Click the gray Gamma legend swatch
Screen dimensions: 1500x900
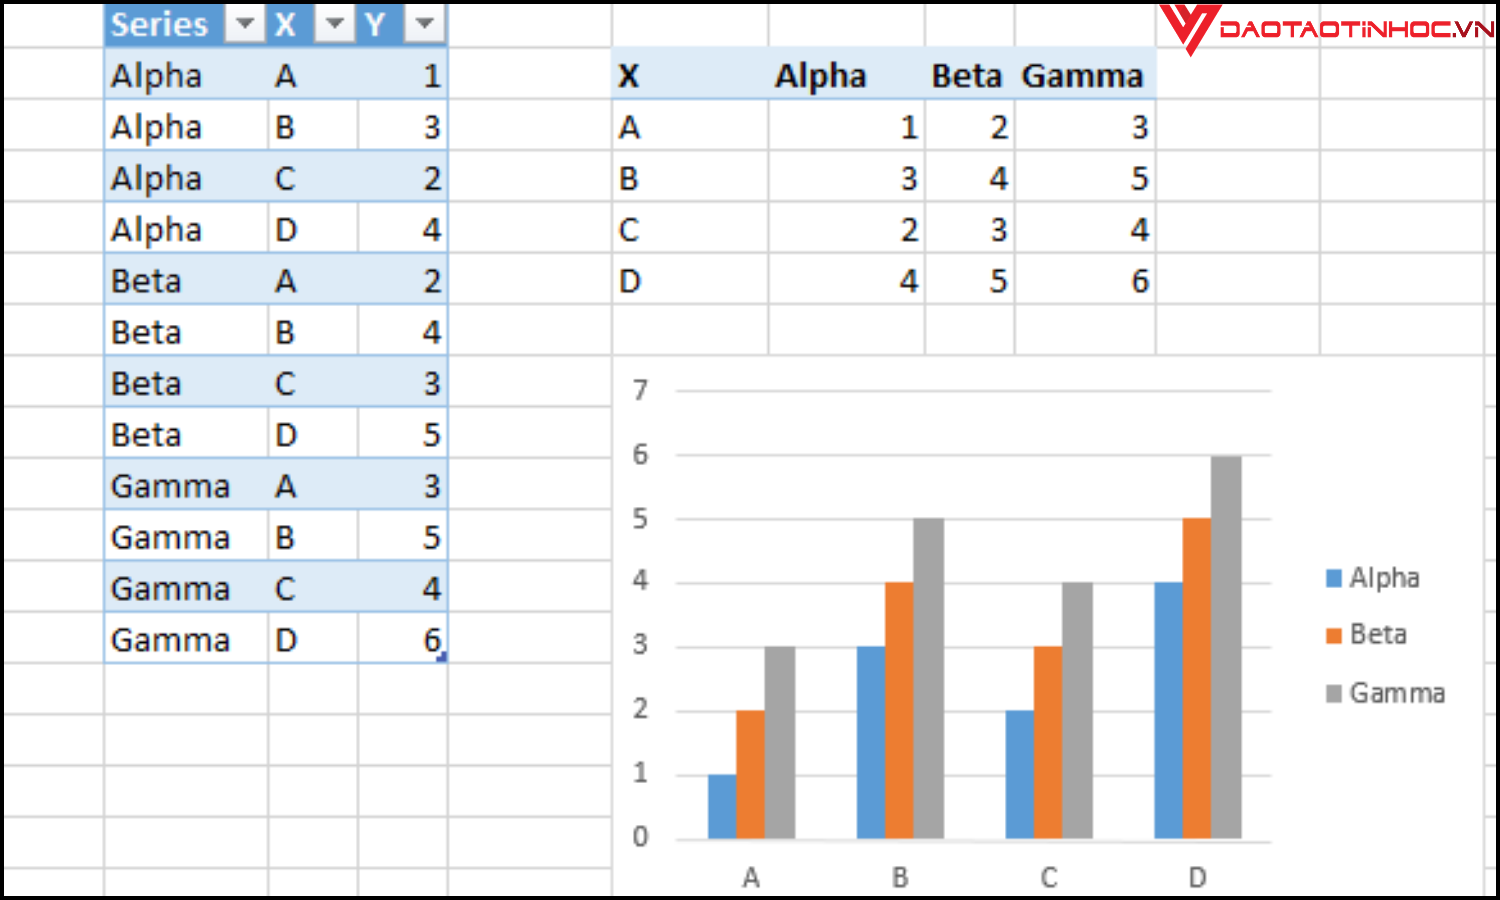[x=1333, y=693]
